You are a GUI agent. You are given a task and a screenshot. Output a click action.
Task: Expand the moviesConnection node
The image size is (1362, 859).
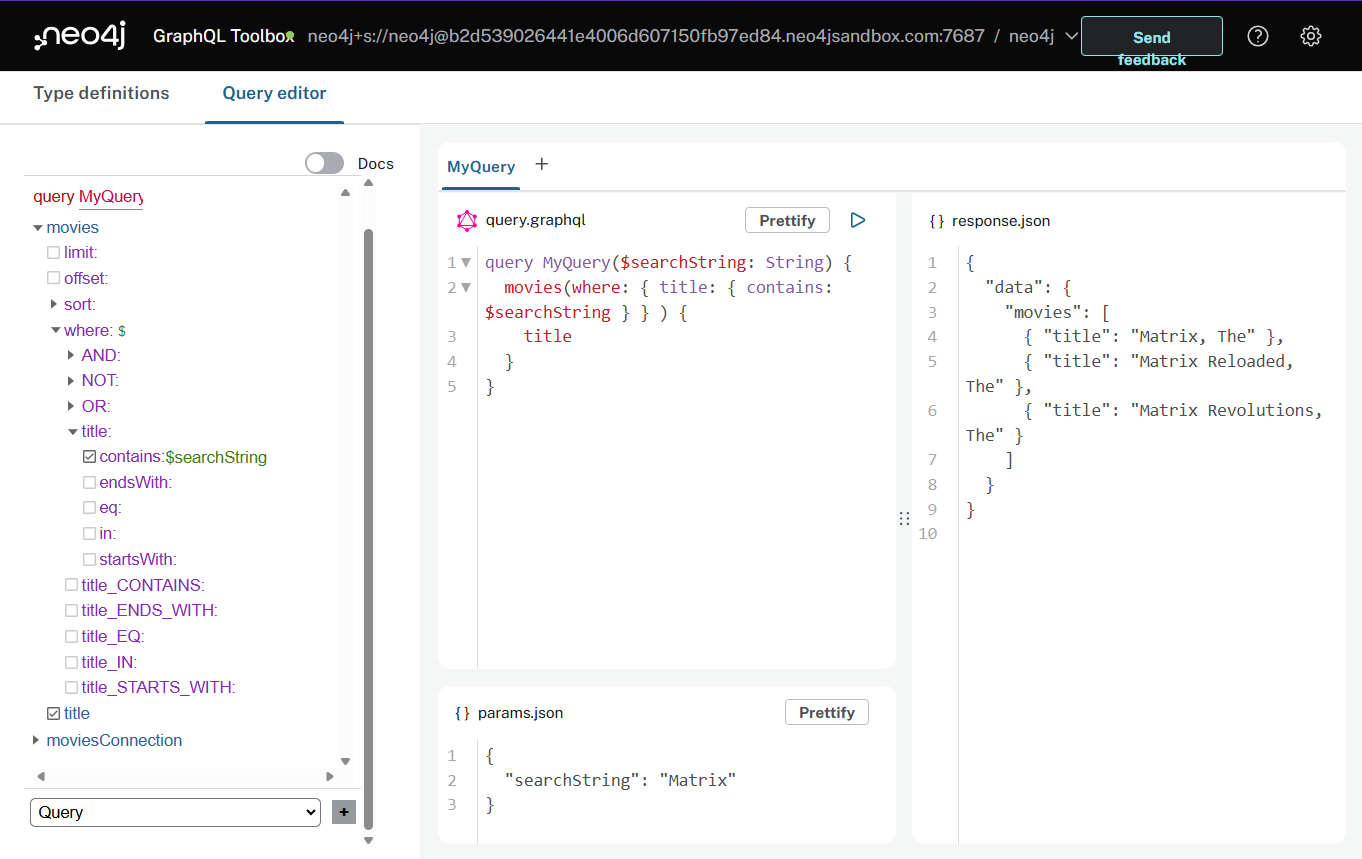click(37, 740)
